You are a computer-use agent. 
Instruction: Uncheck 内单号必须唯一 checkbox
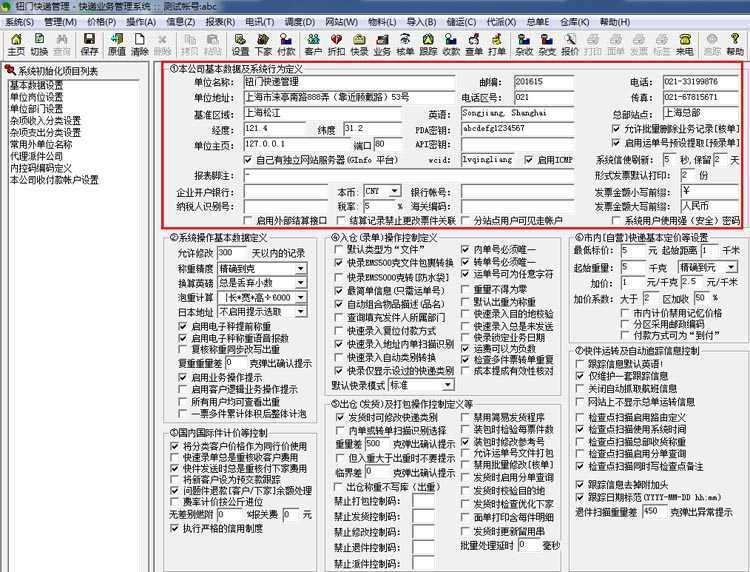465,249
